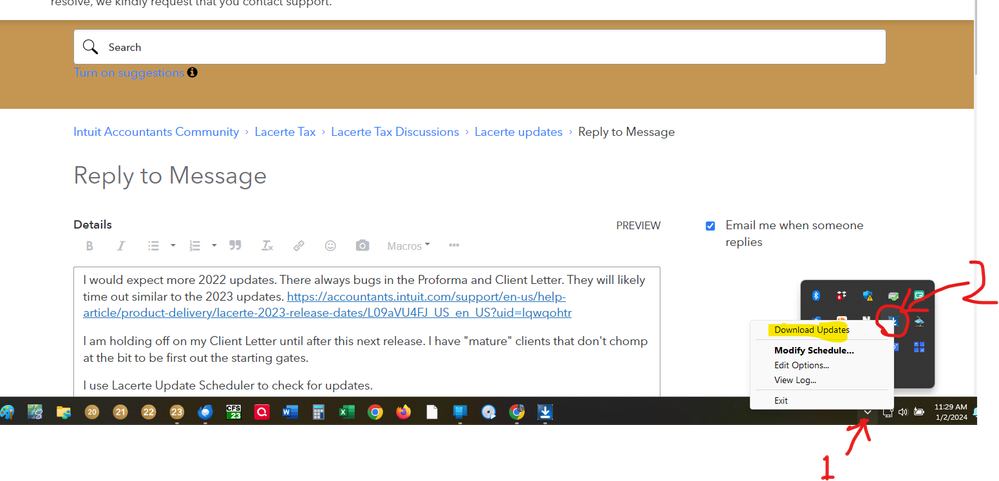This screenshot has width=999, height=481.
Task: Collapse the hidden tray icons chevron
Action: pyautogui.click(x=867, y=412)
